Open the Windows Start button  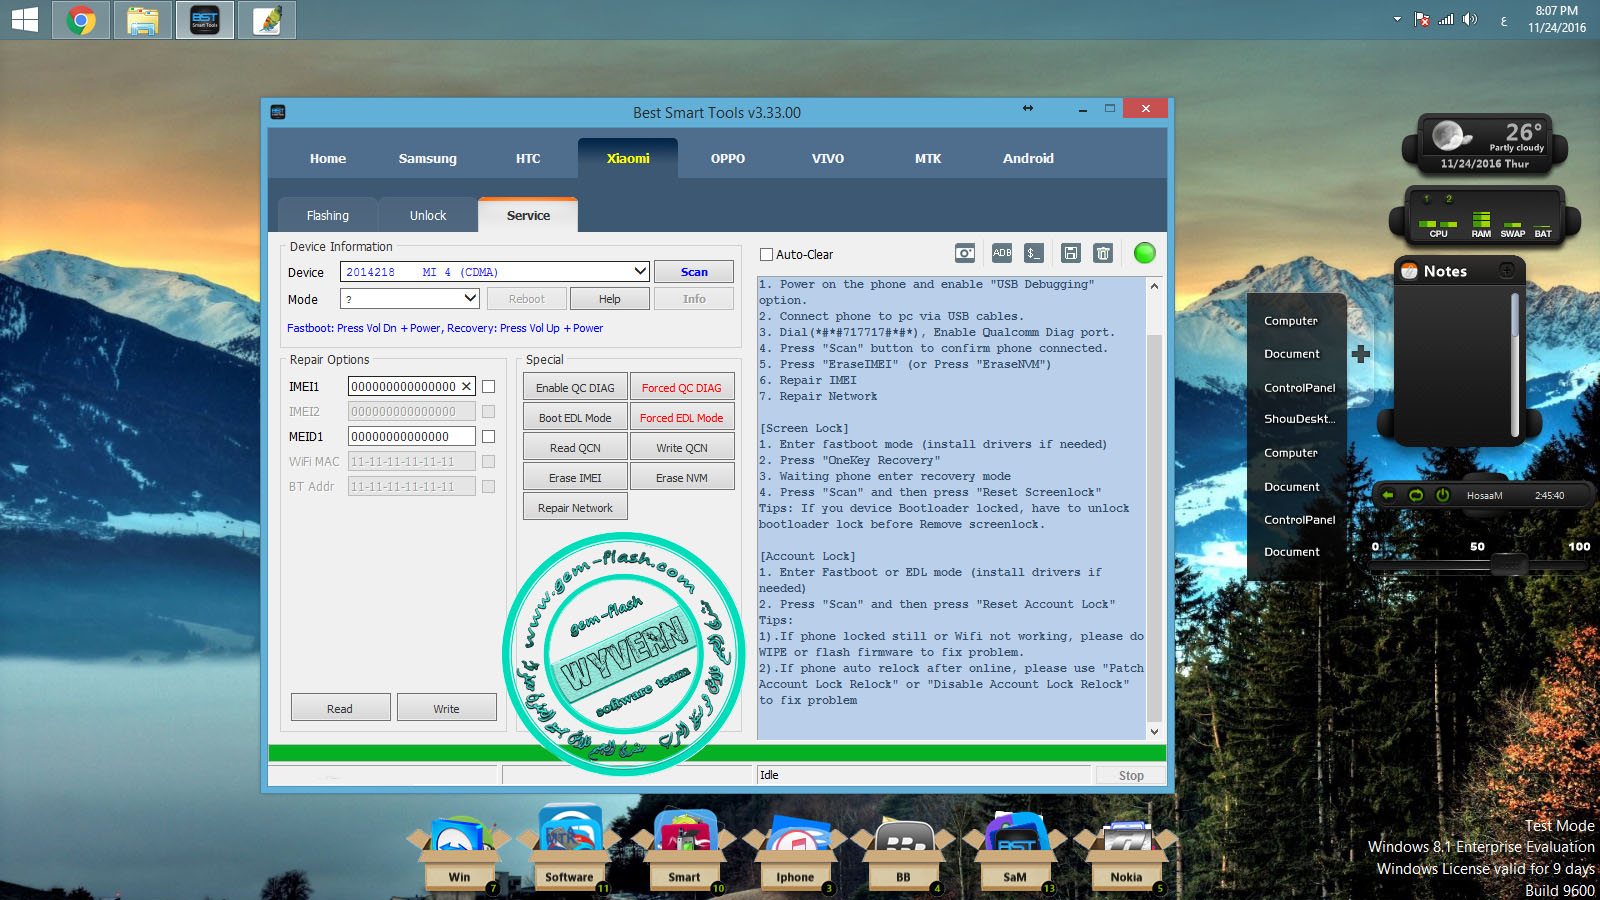pos(24,20)
